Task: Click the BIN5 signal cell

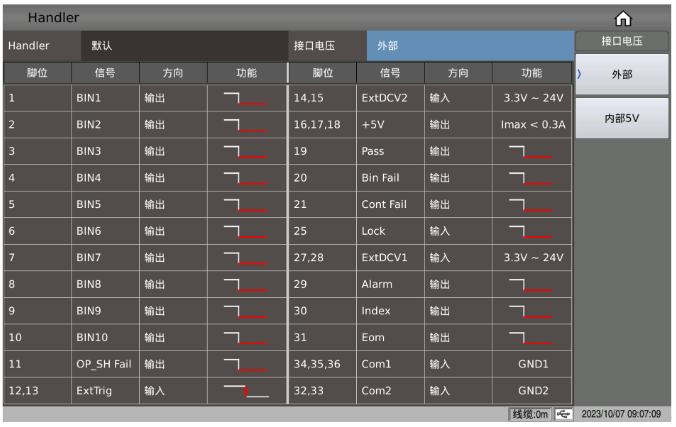Action: tap(105, 205)
